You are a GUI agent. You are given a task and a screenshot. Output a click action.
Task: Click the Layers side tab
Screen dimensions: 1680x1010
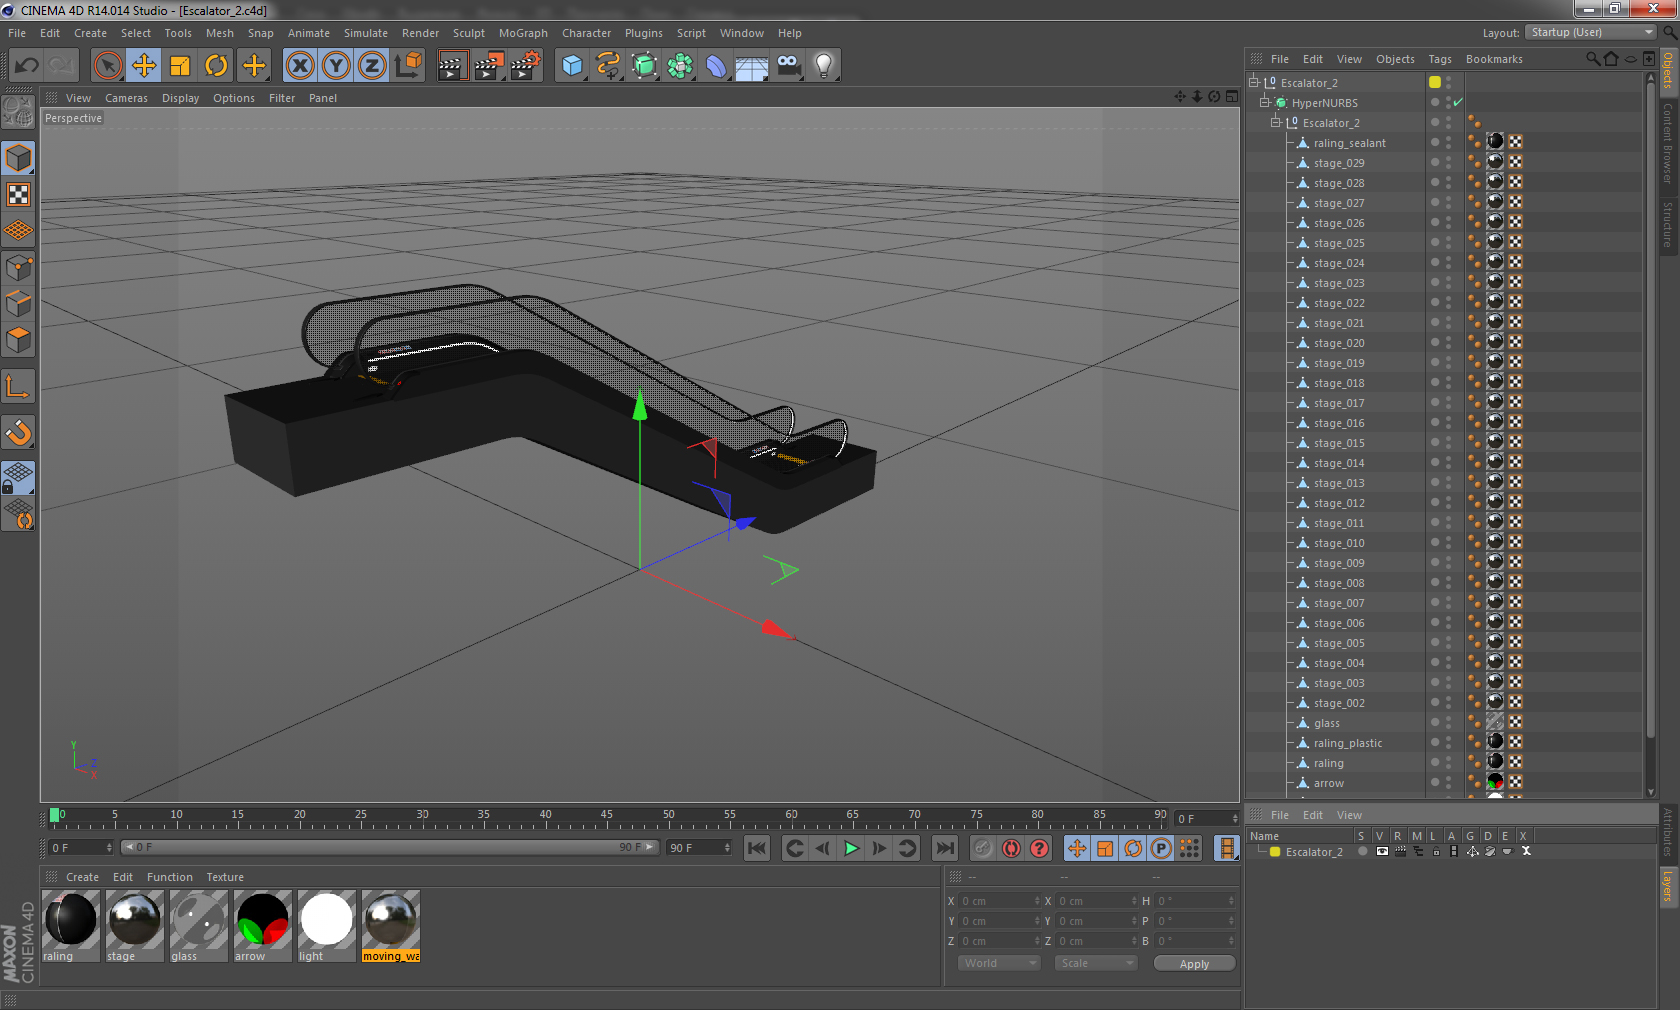1668,886
